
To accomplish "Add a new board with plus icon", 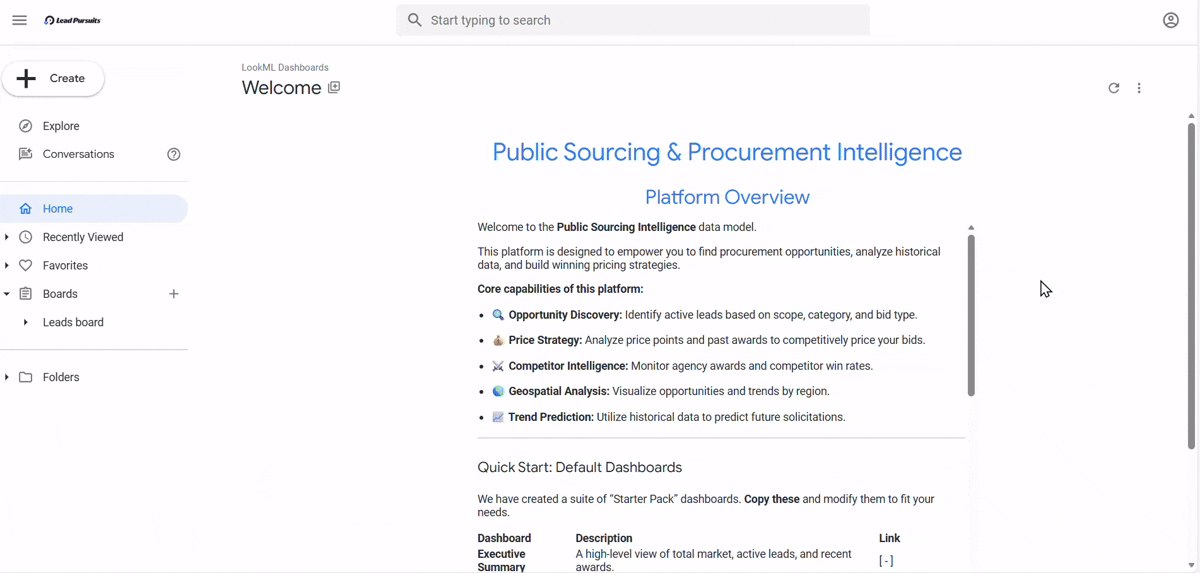I will [174, 294].
